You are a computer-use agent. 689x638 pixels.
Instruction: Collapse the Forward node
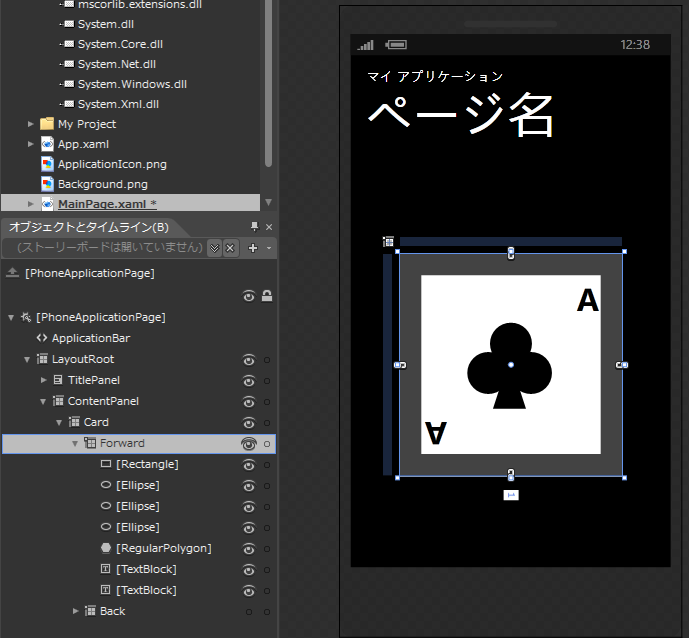tap(75, 443)
